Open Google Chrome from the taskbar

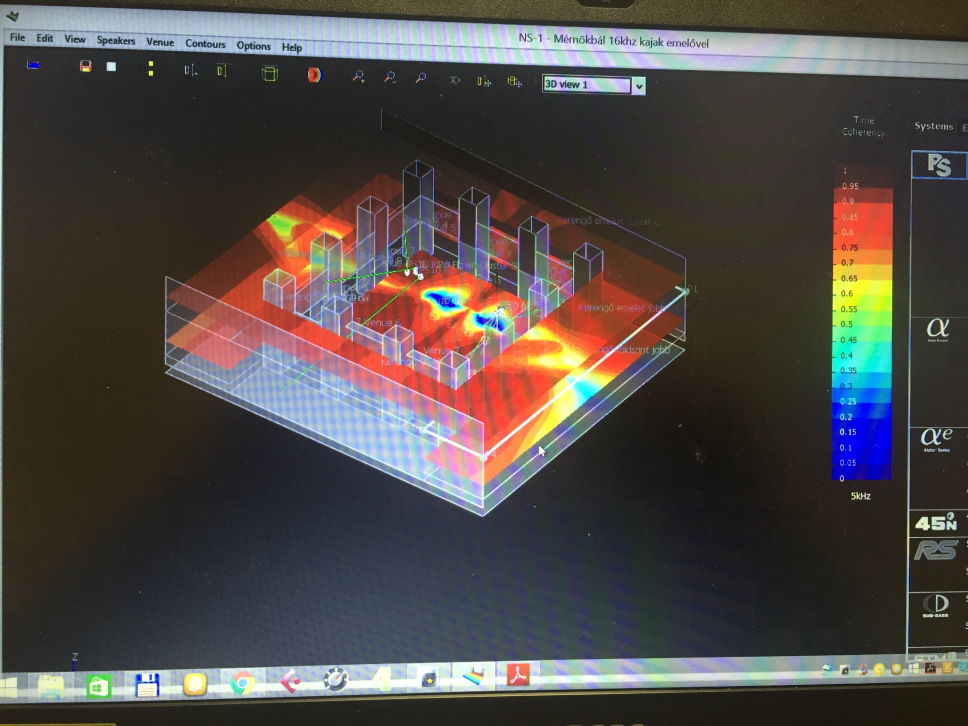click(242, 684)
